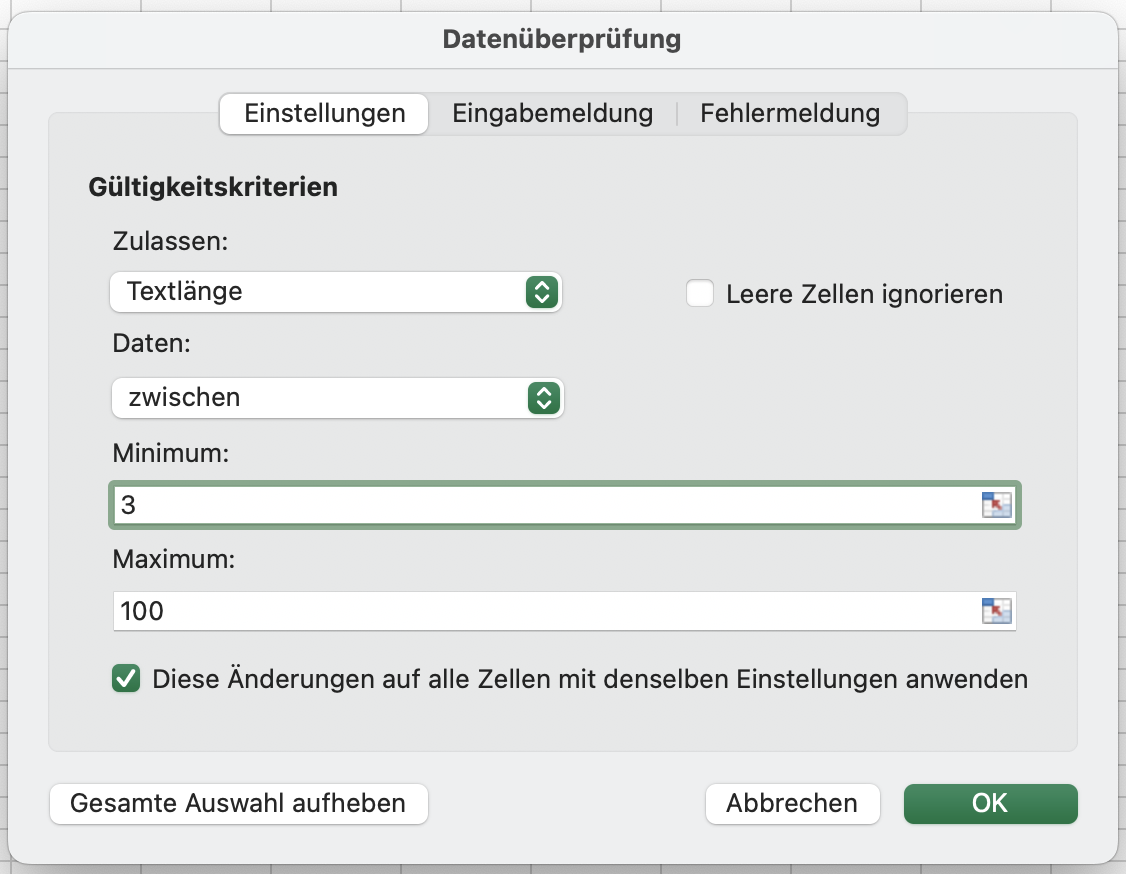Switch to the Fehlermeldung tab
The image size is (1126, 874).
pos(790,113)
